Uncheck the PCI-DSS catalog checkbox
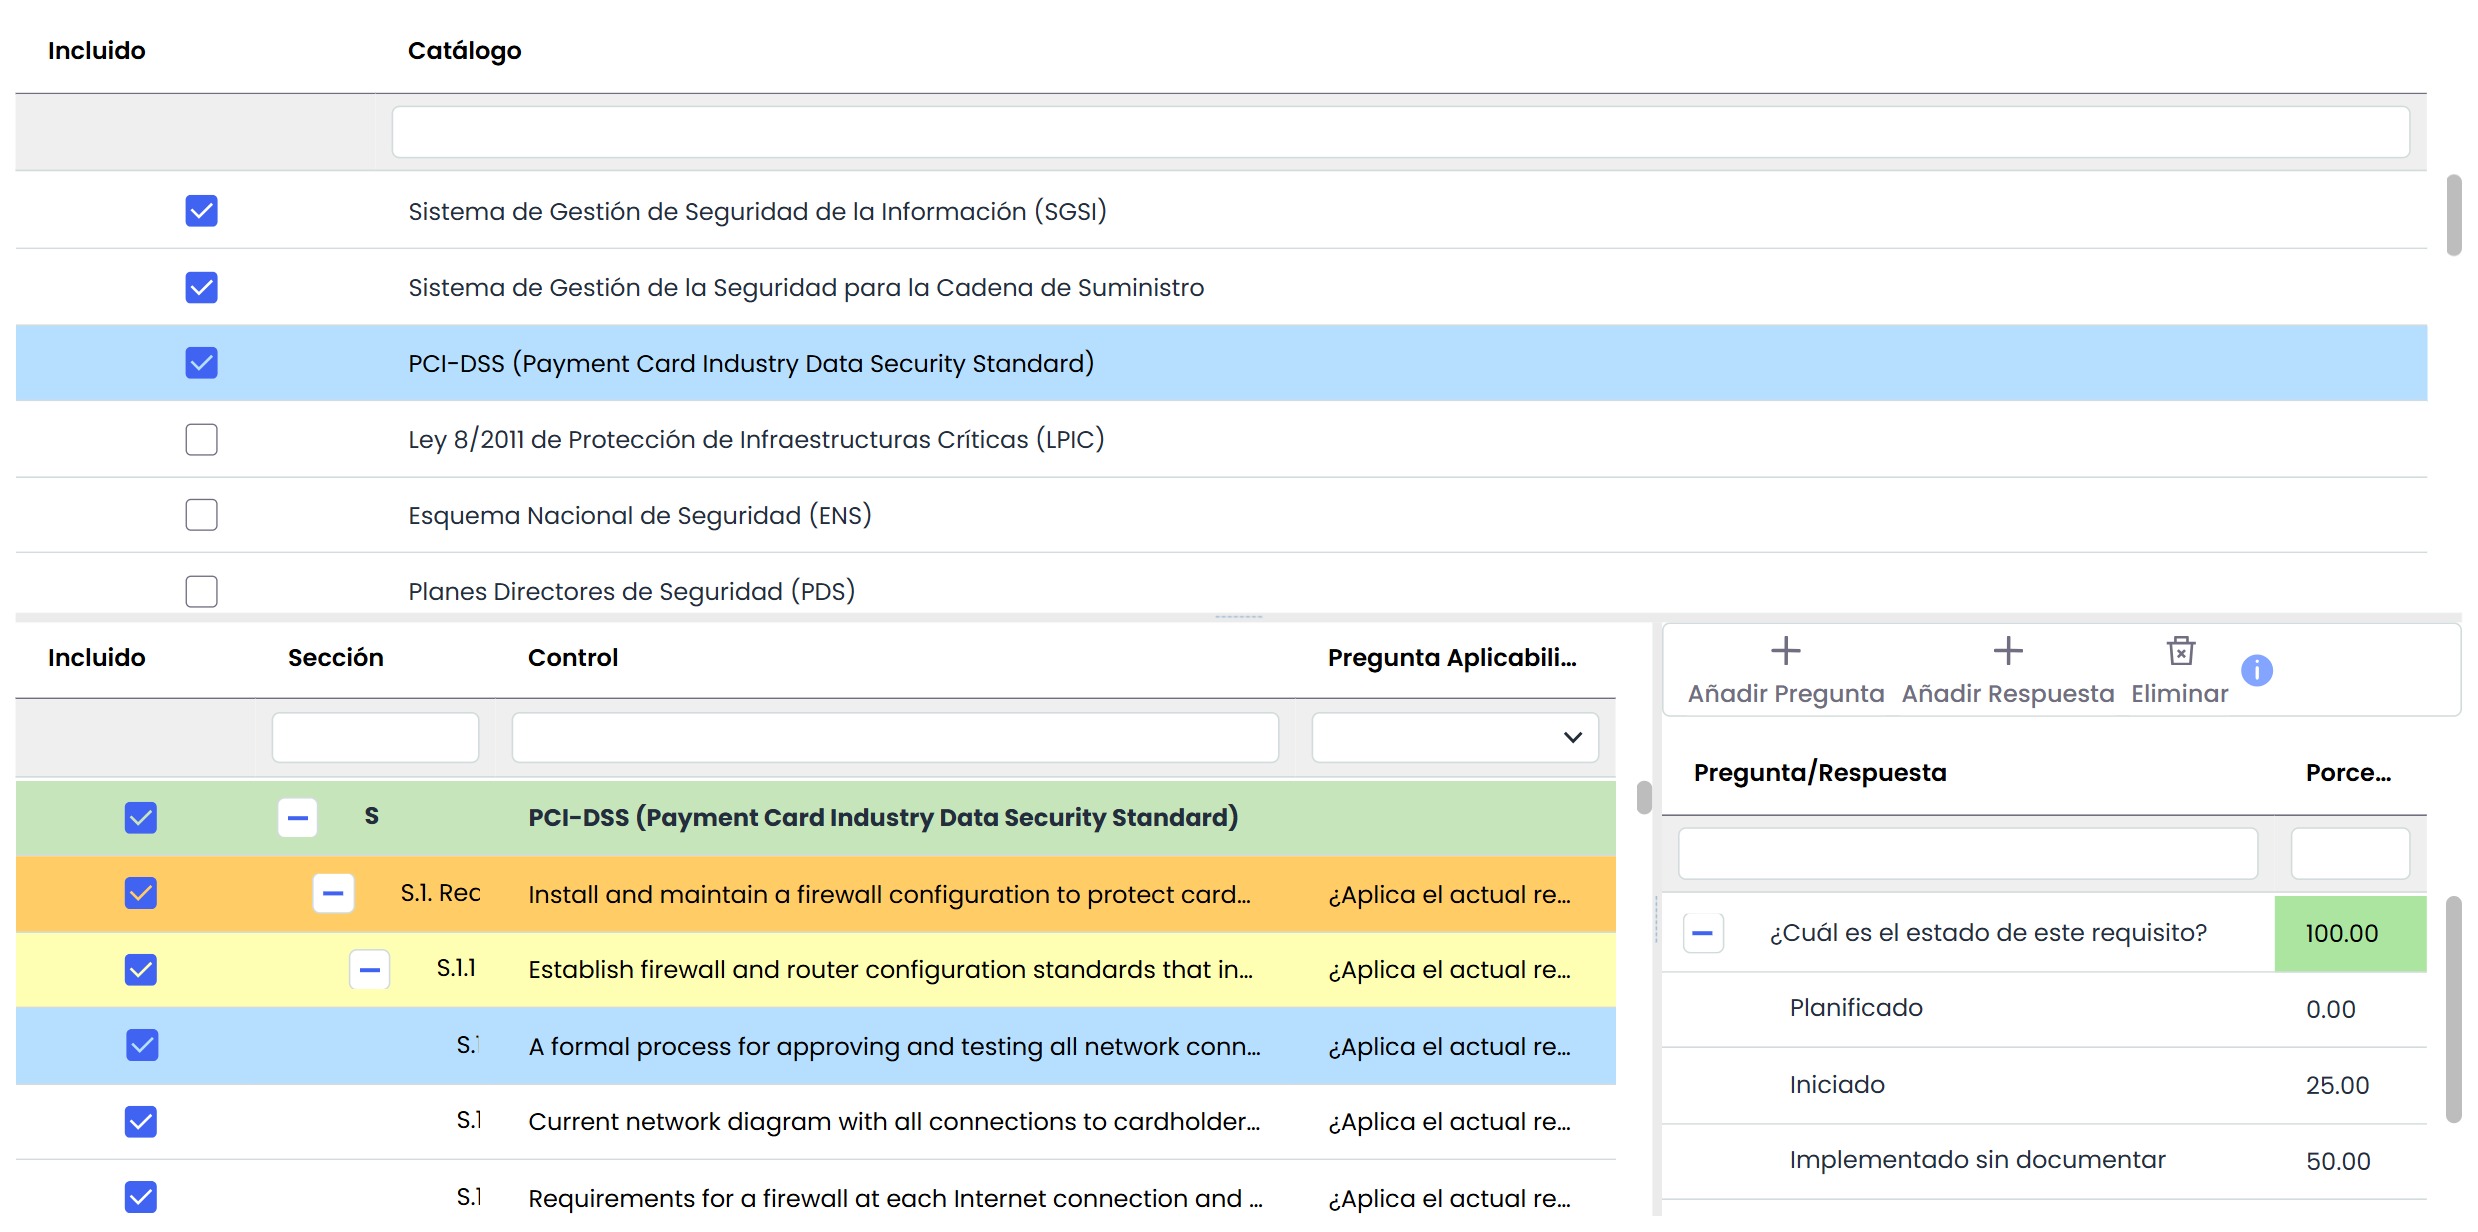2478x1232 pixels. click(x=201, y=363)
